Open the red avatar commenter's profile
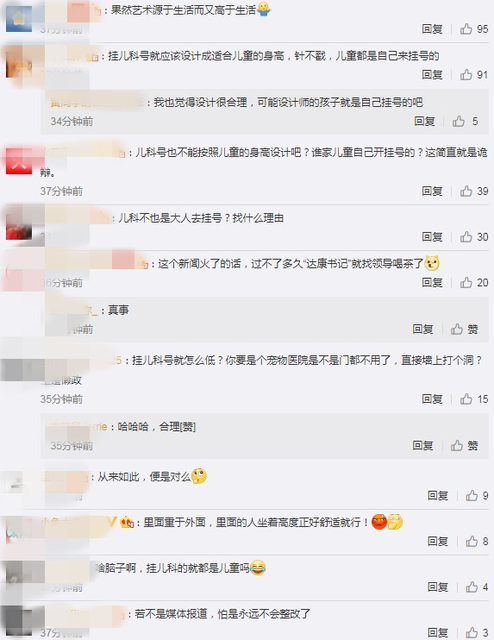Screen dimensions: 494x640 click(19, 162)
